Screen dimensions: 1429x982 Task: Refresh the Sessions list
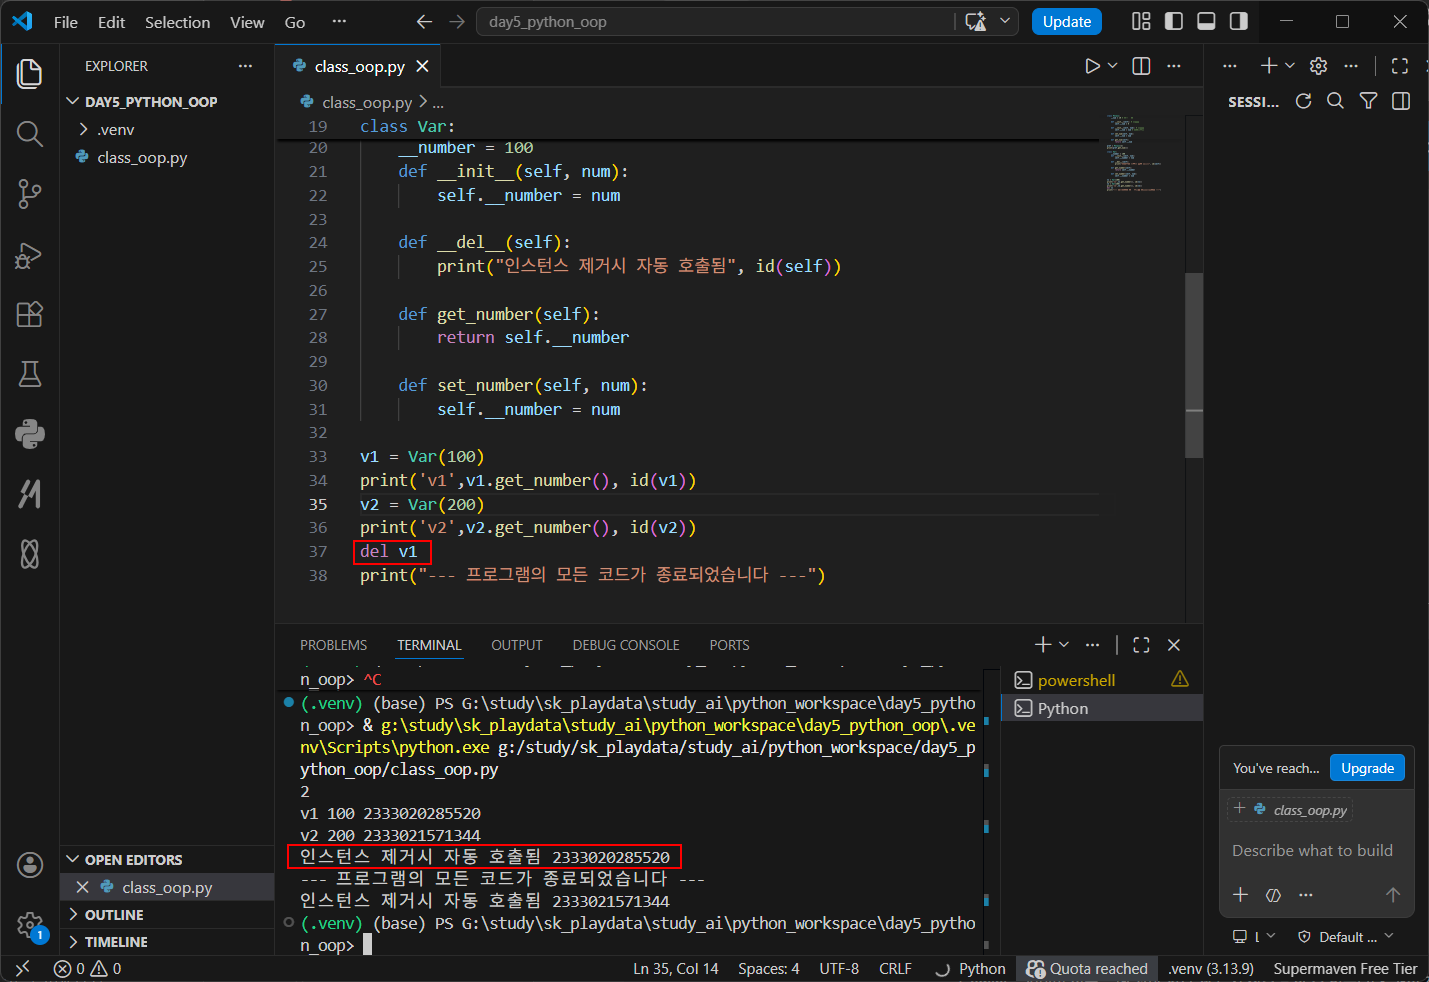[1303, 101]
